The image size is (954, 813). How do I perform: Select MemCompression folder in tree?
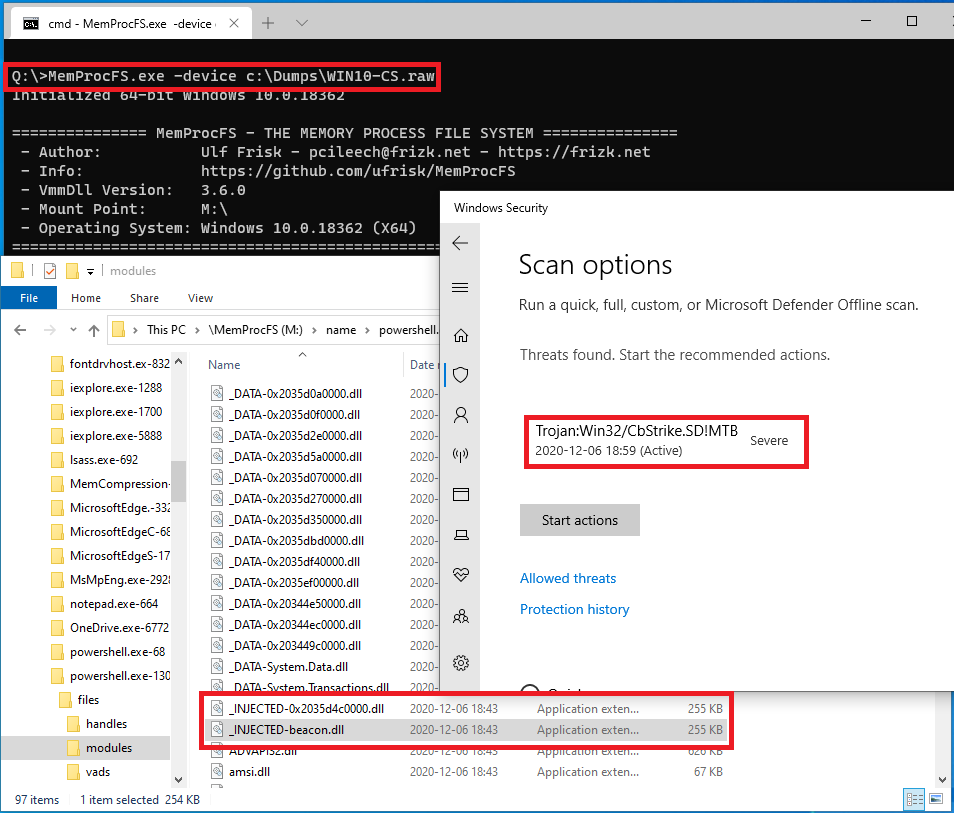pyautogui.click(x=110, y=484)
